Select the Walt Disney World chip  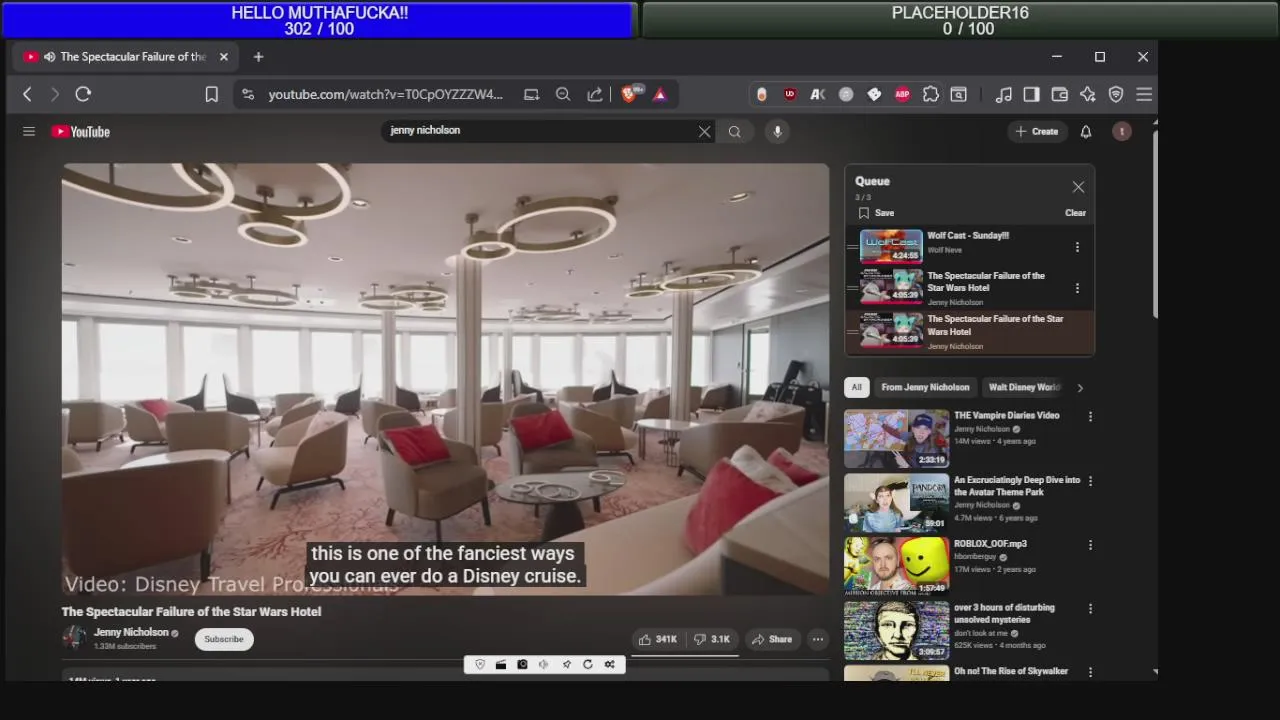(x=1023, y=387)
